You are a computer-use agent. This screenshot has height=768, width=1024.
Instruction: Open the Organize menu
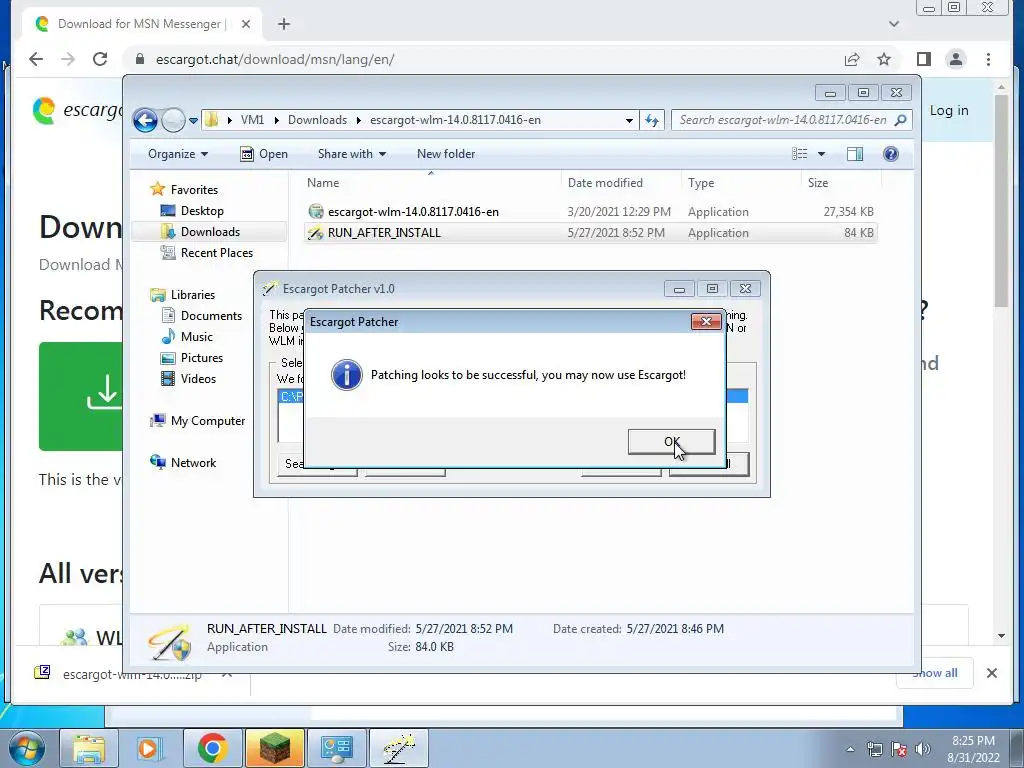tap(178, 154)
